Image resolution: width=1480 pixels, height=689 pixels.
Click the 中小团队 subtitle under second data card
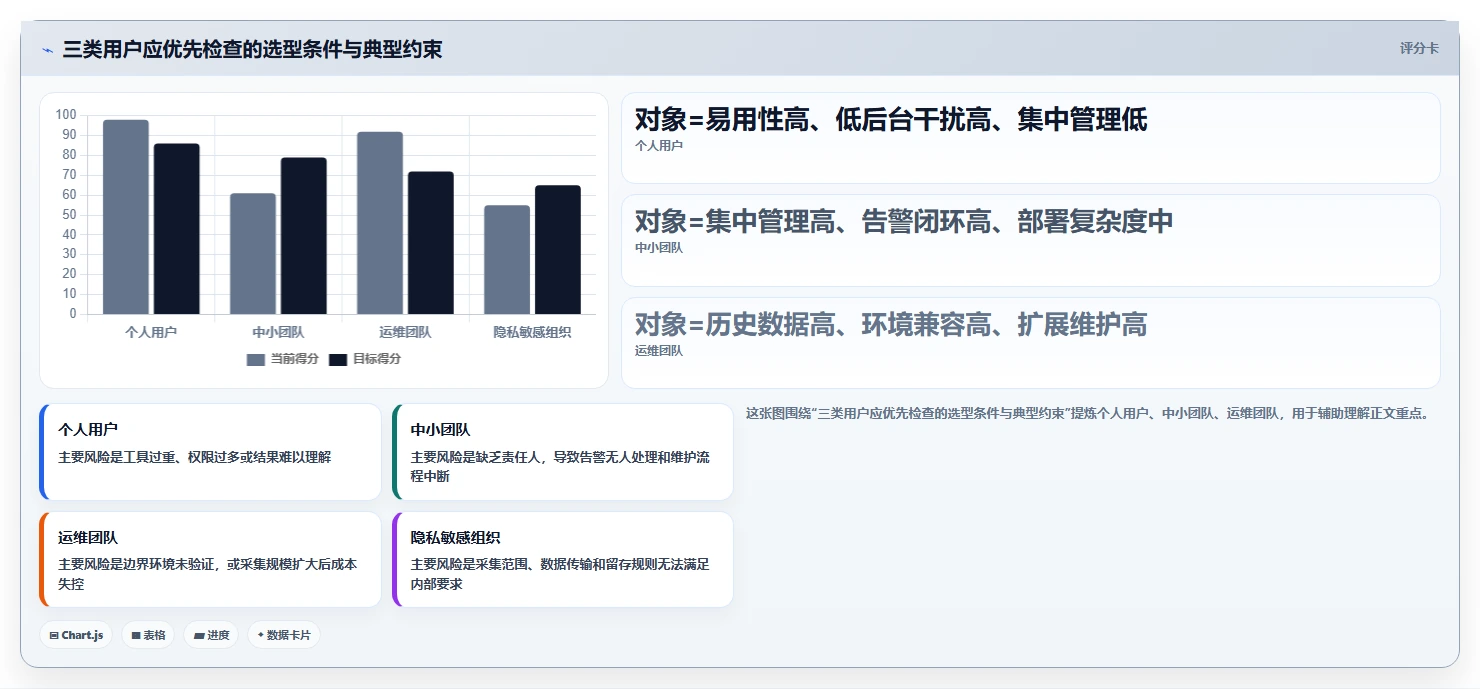(659, 248)
